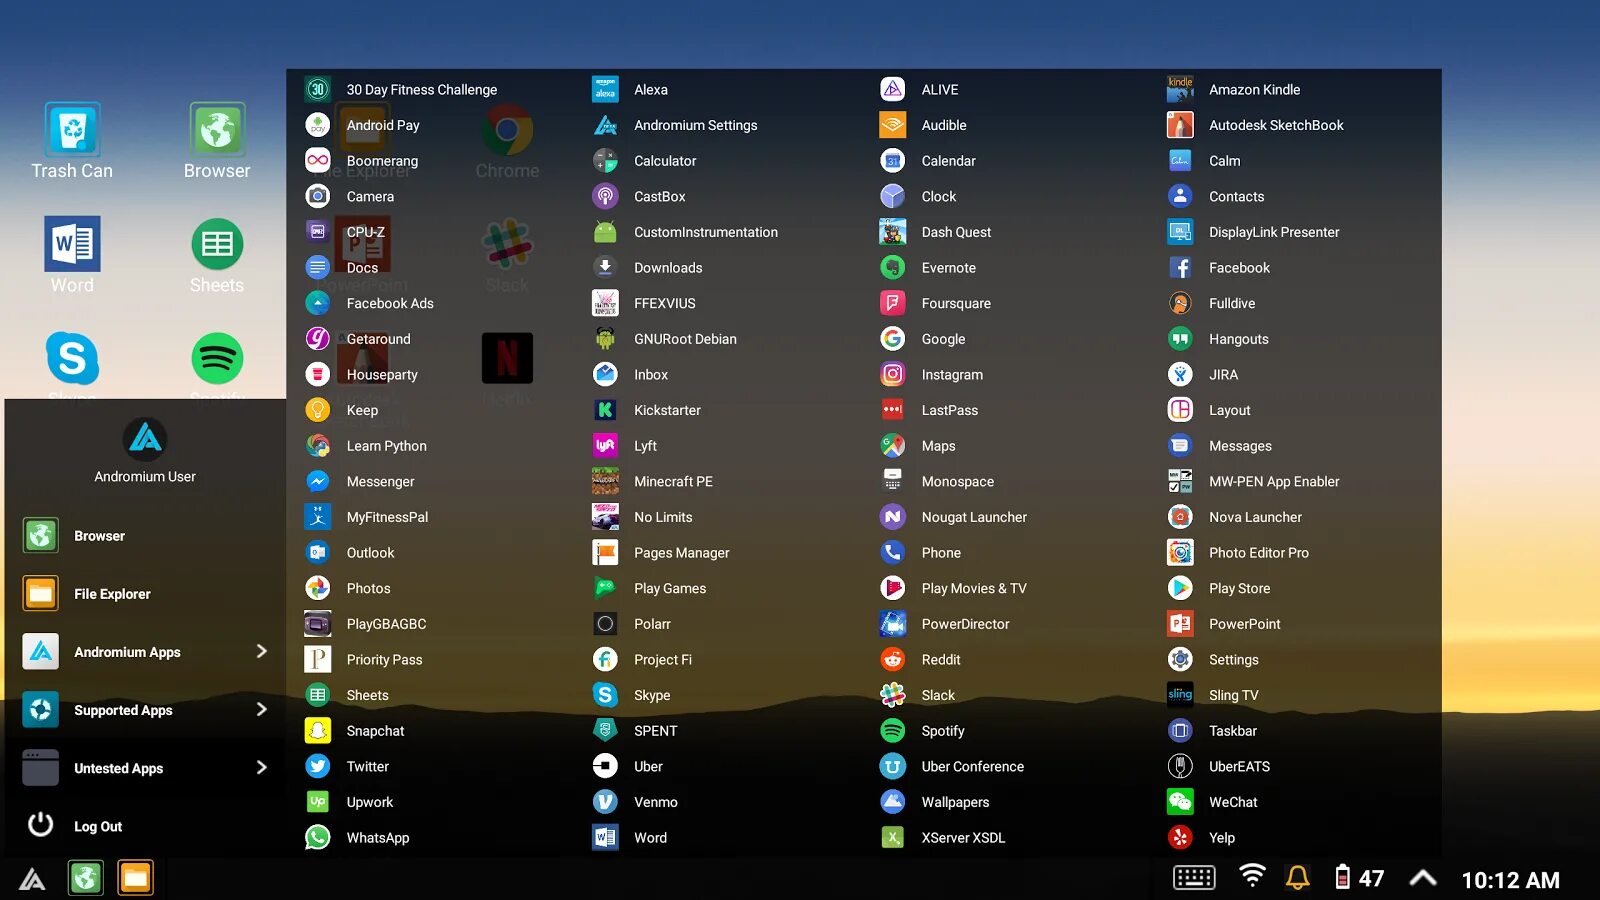The image size is (1600, 900).
Task: Click the Andromium User profile avatar
Action: 145,438
